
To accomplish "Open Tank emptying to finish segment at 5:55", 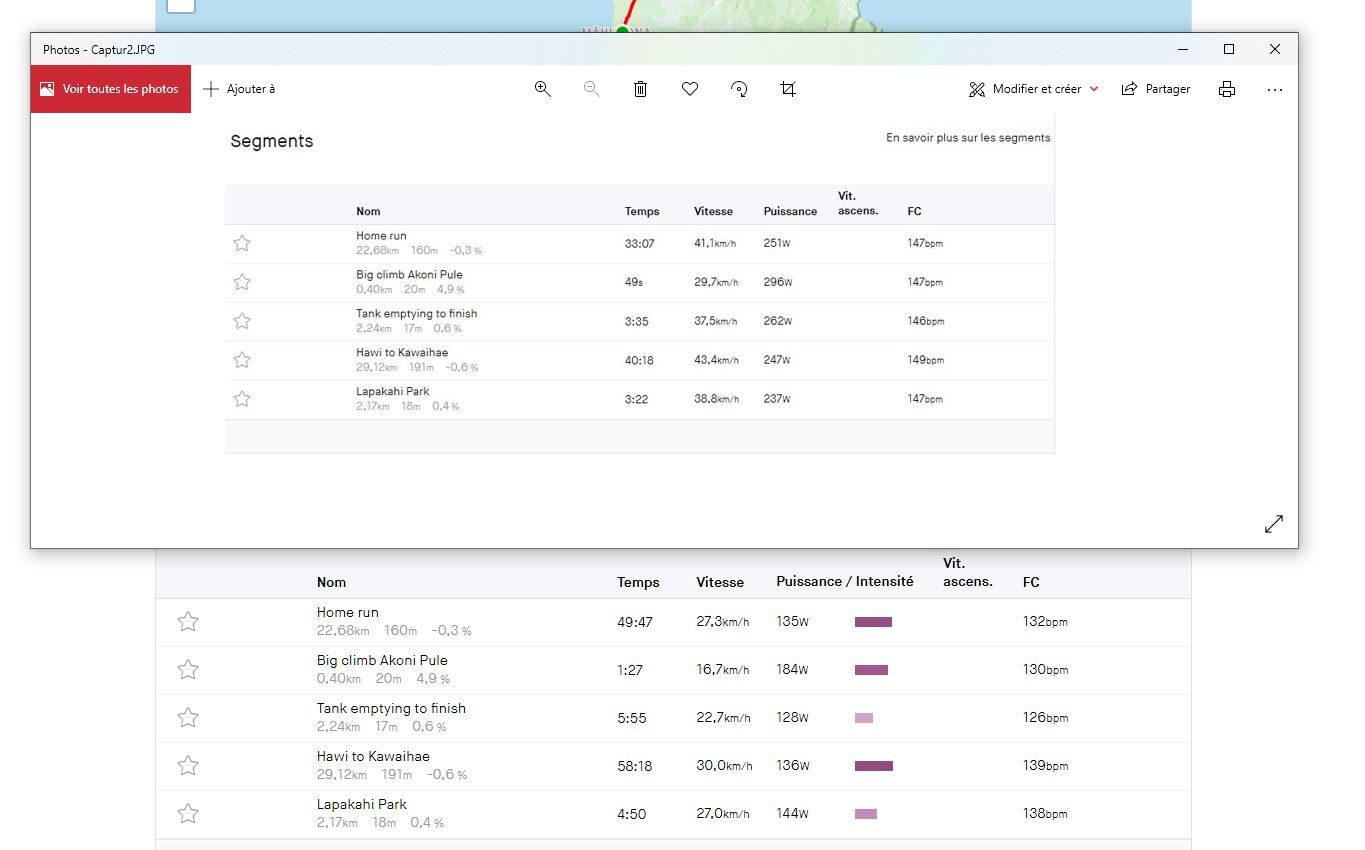I will click(391, 709).
